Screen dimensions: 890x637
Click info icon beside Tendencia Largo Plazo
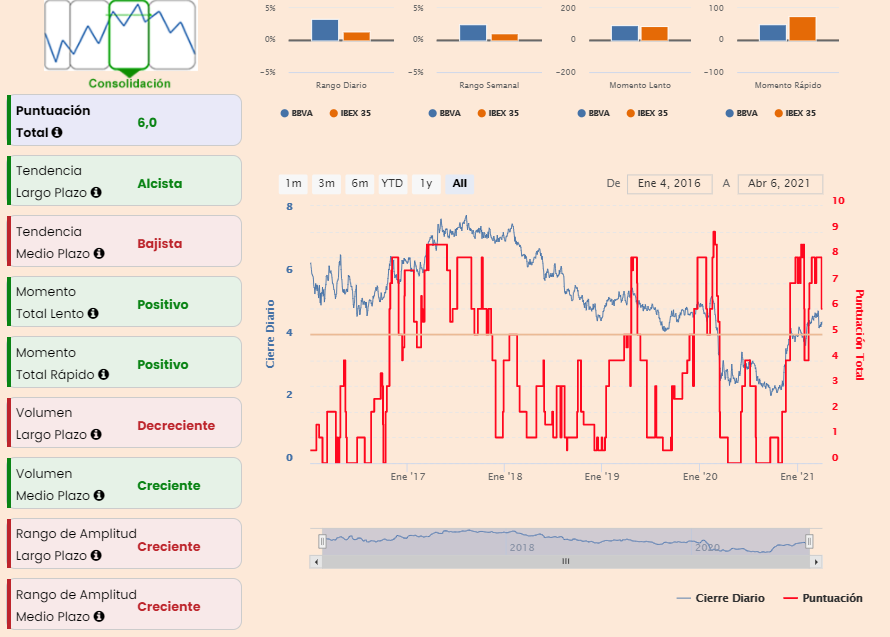coord(96,192)
